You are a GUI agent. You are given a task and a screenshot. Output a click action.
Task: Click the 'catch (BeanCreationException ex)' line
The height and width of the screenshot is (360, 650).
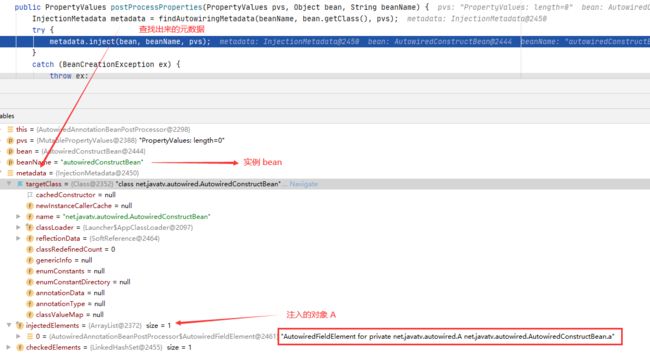pos(106,64)
